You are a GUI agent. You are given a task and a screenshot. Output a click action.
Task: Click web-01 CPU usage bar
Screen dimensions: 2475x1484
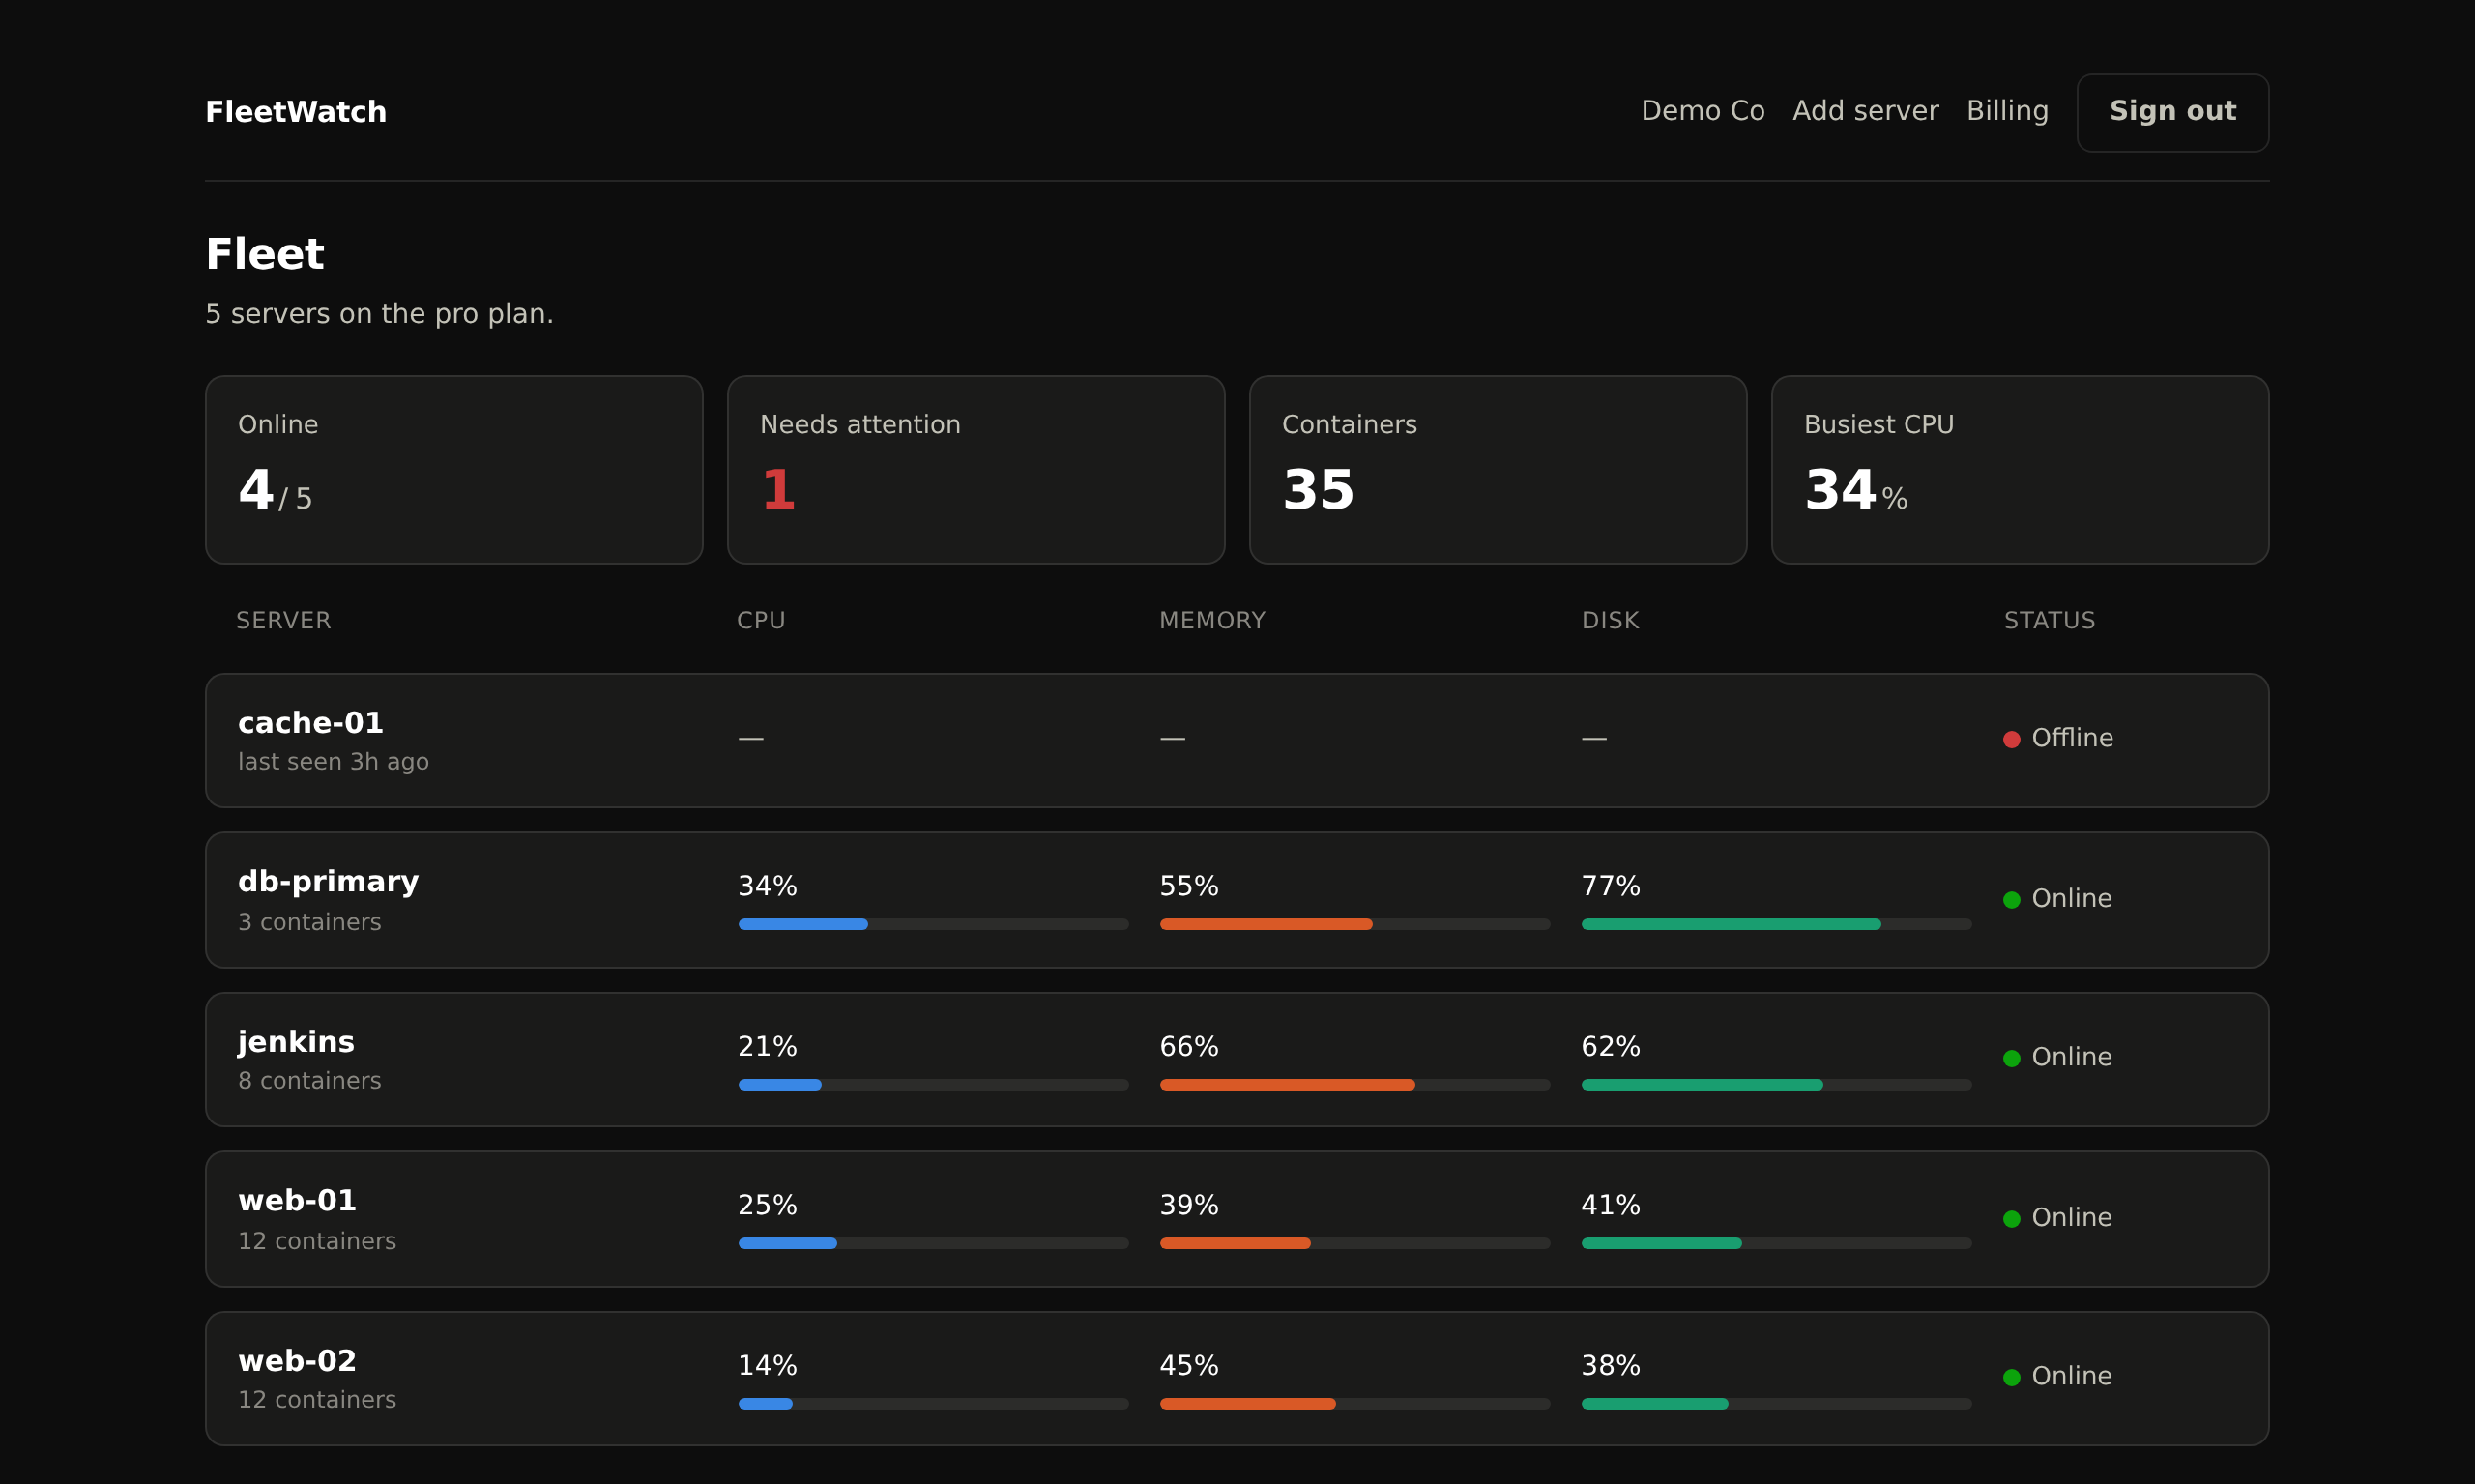(934, 1243)
